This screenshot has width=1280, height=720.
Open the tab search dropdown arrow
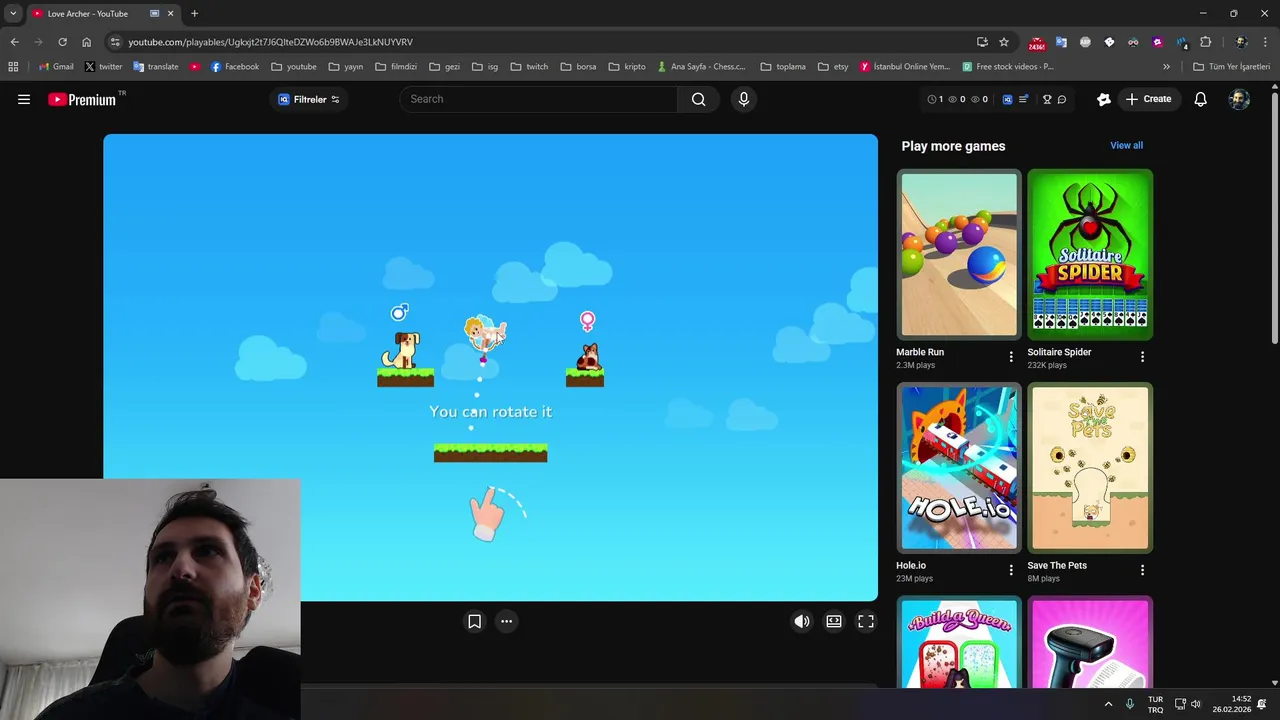click(12, 14)
